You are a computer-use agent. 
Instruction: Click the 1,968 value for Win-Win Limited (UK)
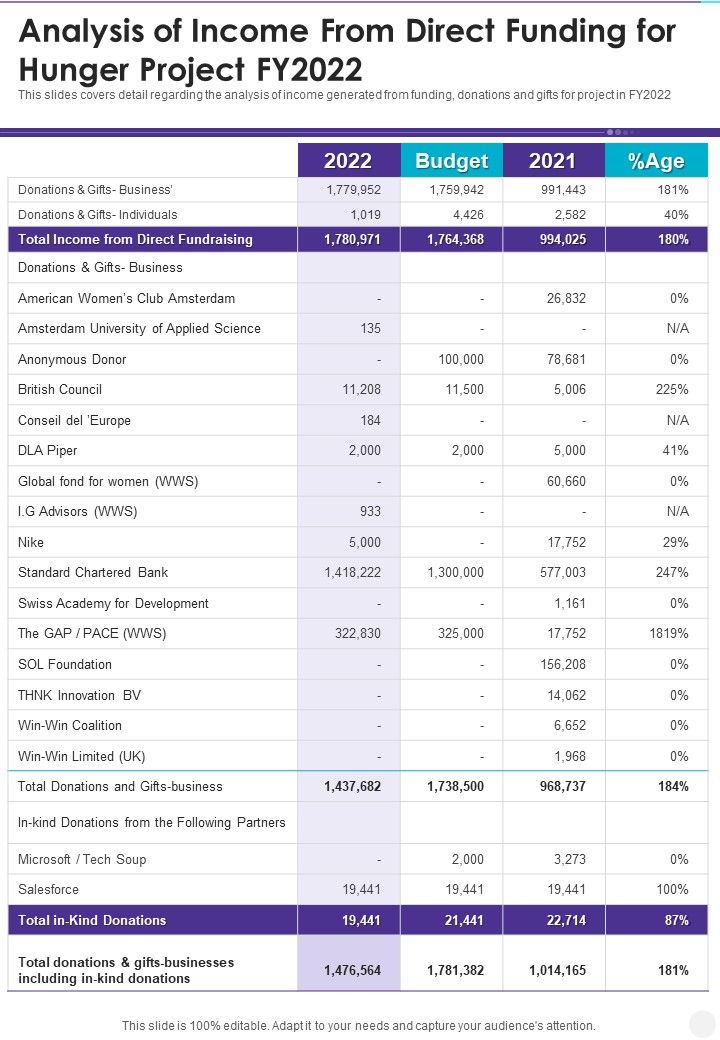click(x=570, y=757)
